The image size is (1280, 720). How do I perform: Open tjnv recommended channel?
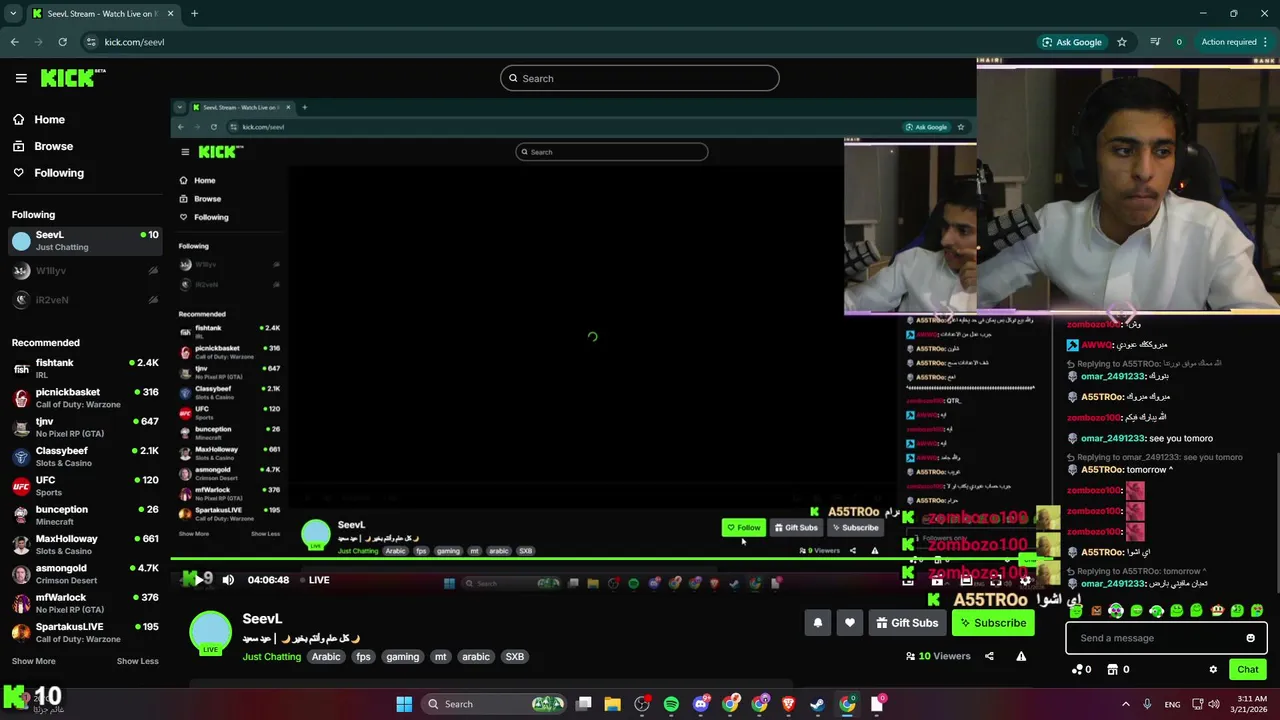click(83, 427)
